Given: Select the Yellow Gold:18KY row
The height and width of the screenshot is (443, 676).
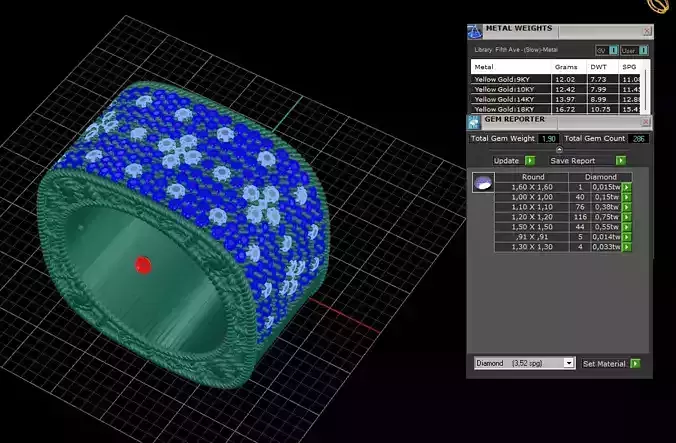Looking at the screenshot, I should pyautogui.click(x=557, y=109).
